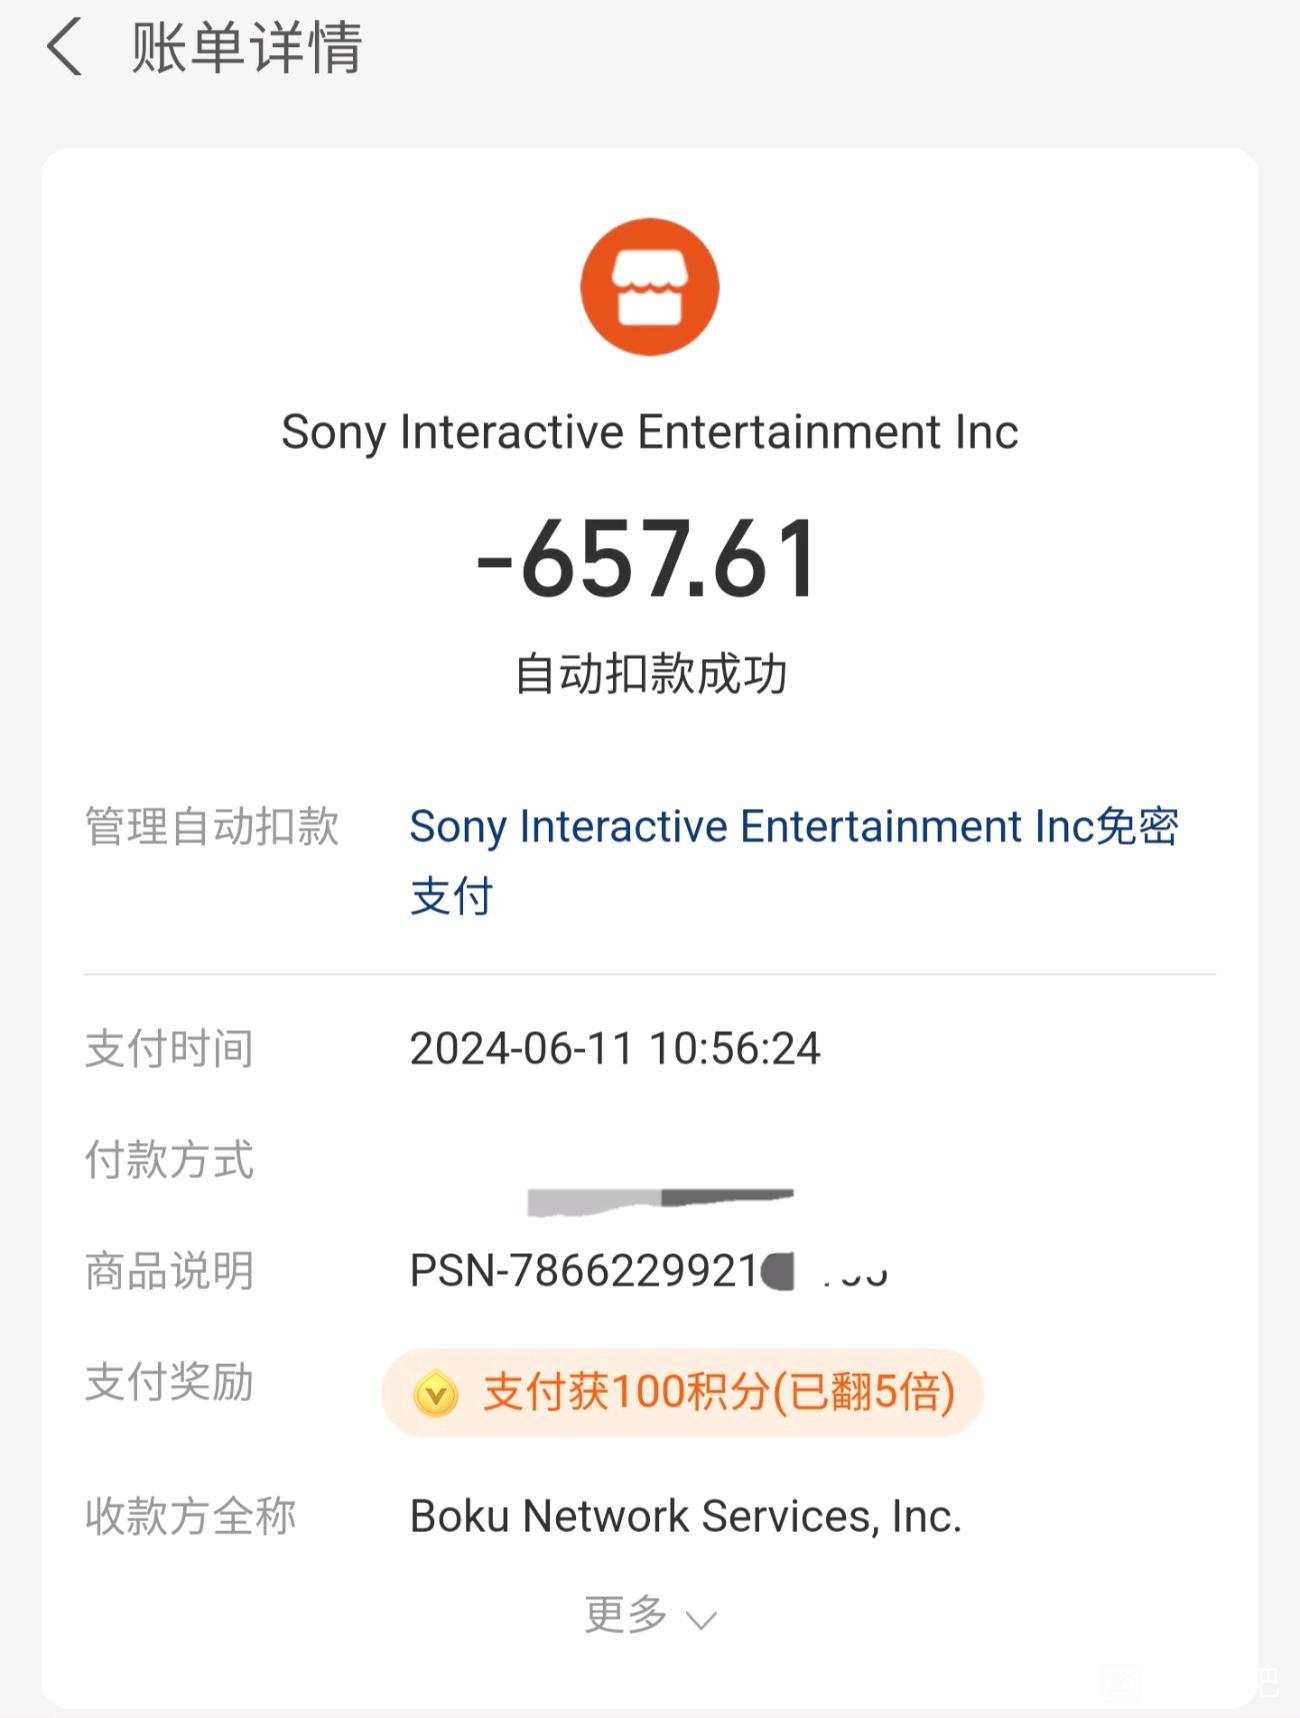Tap the -657.61 amount text
This screenshot has width=1300, height=1718.
(648, 559)
